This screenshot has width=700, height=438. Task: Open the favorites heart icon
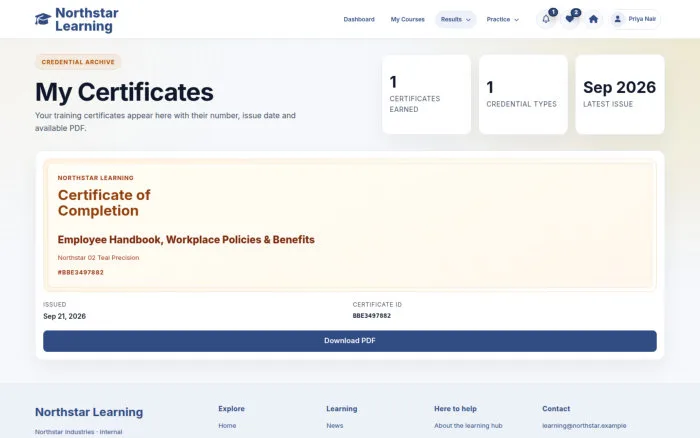tap(570, 19)
